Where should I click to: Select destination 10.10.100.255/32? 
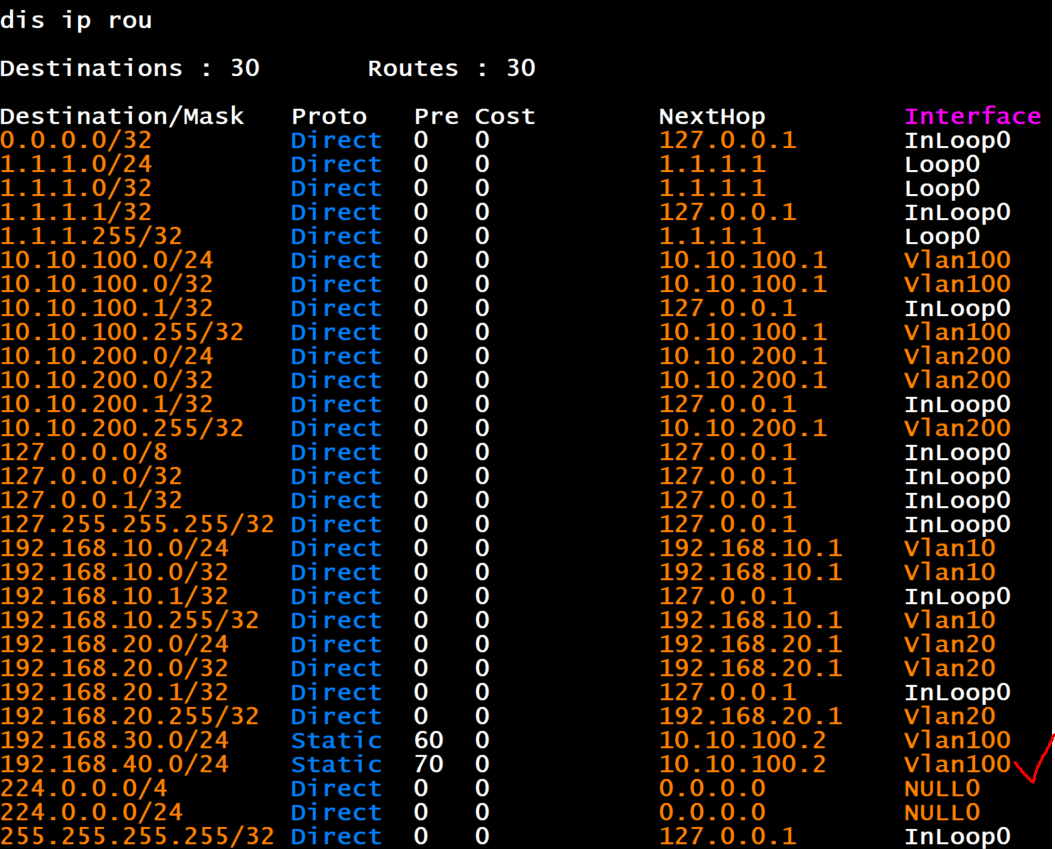122,332
